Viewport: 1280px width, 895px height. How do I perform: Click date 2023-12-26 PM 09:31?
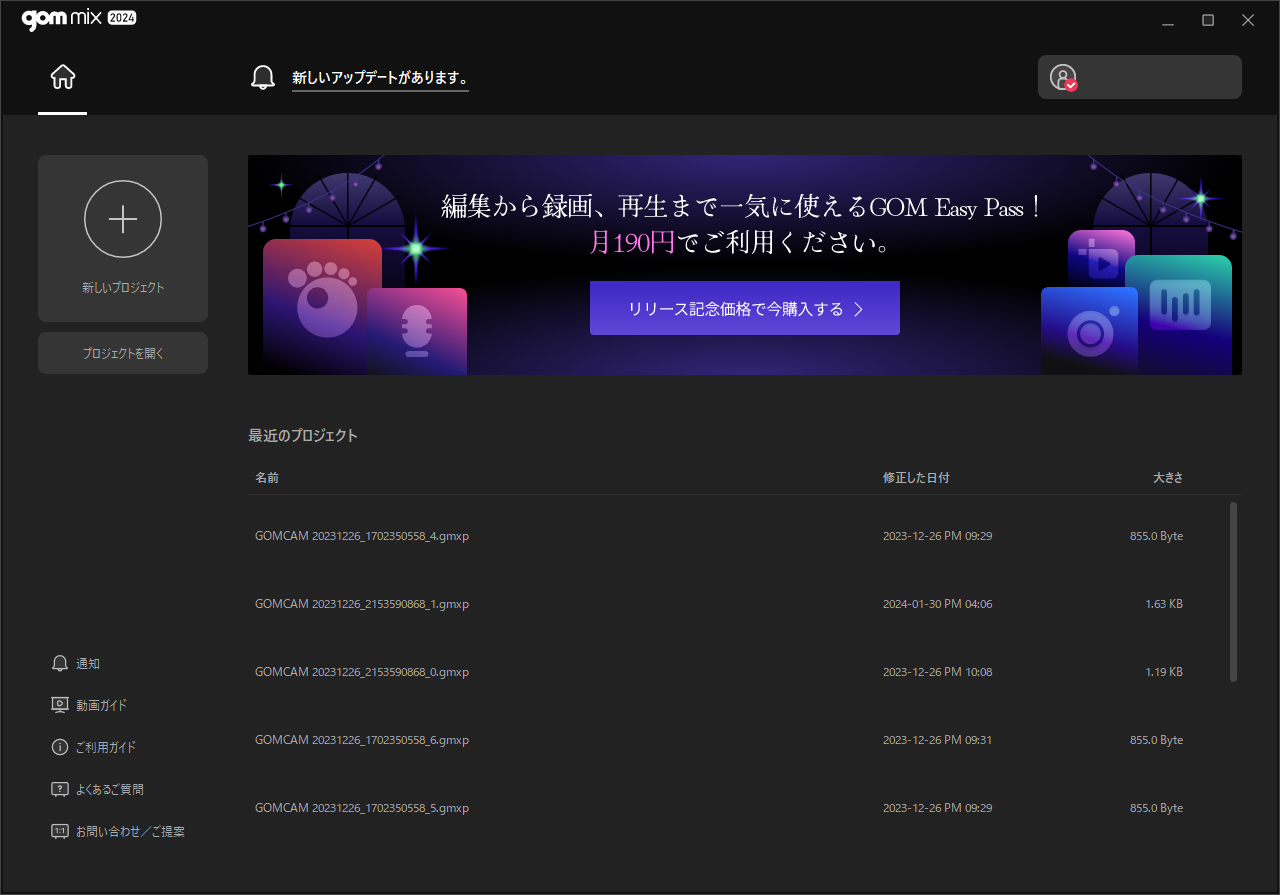point(937,740)
